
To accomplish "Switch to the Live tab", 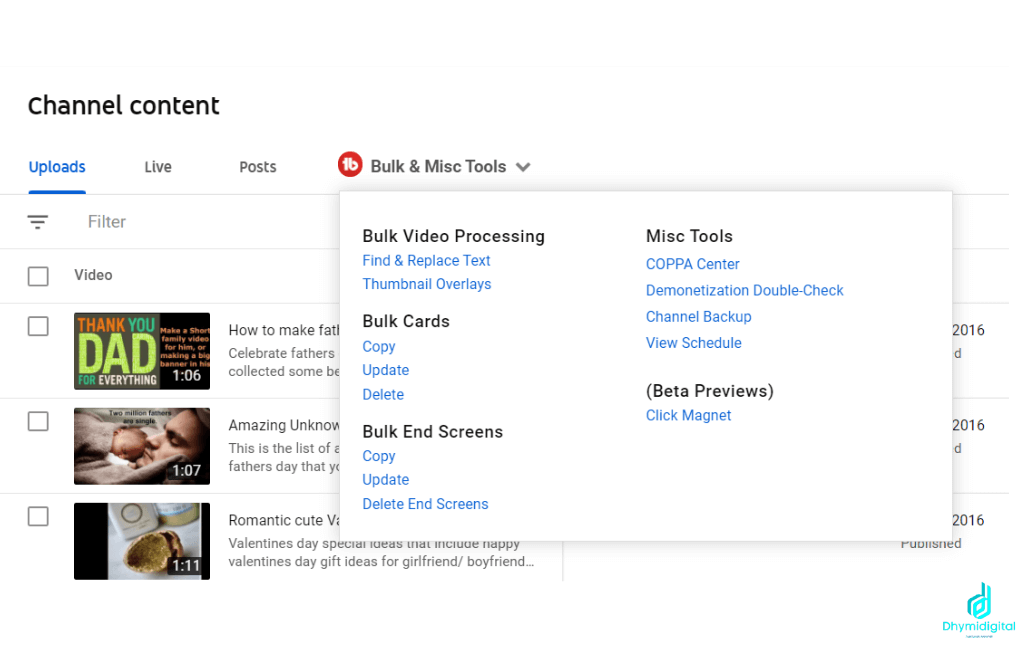I will pyautogui.click(x=158, y=167).
